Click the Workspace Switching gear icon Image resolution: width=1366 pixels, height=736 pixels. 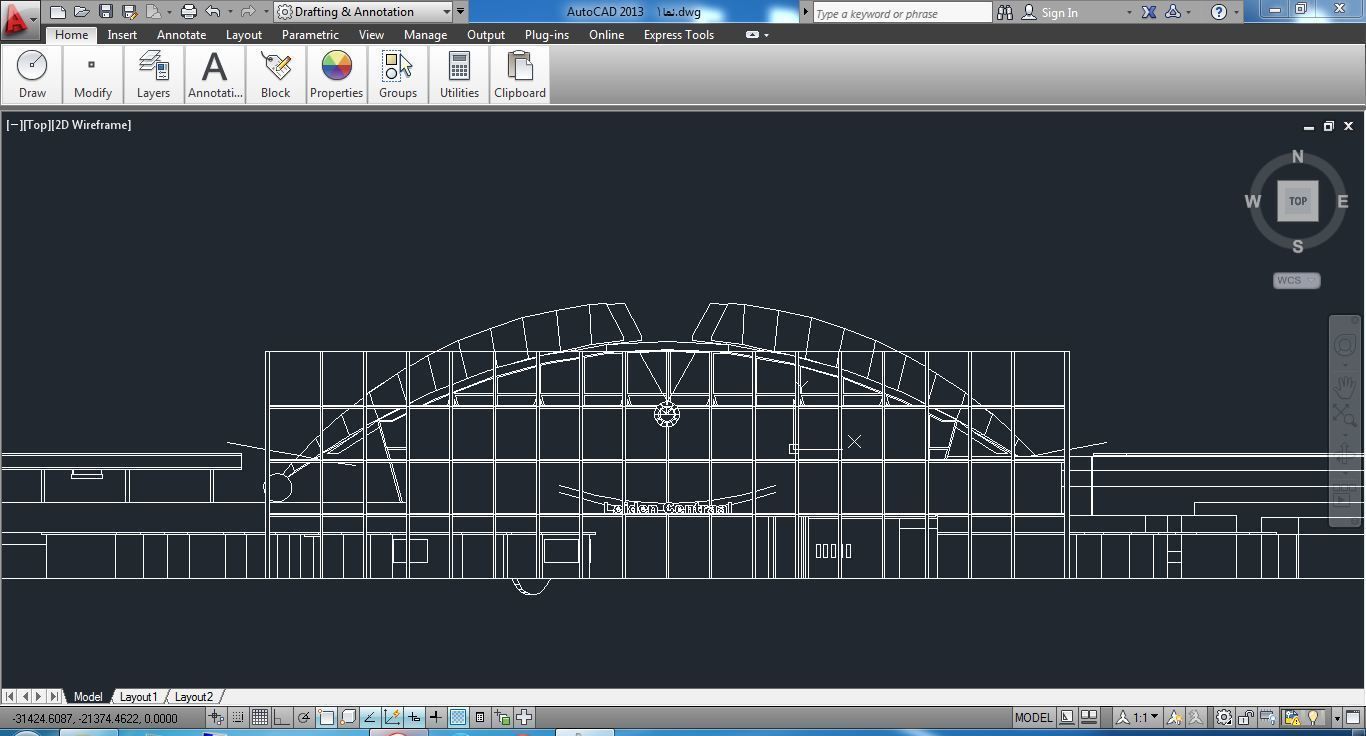pos(1224,717)
